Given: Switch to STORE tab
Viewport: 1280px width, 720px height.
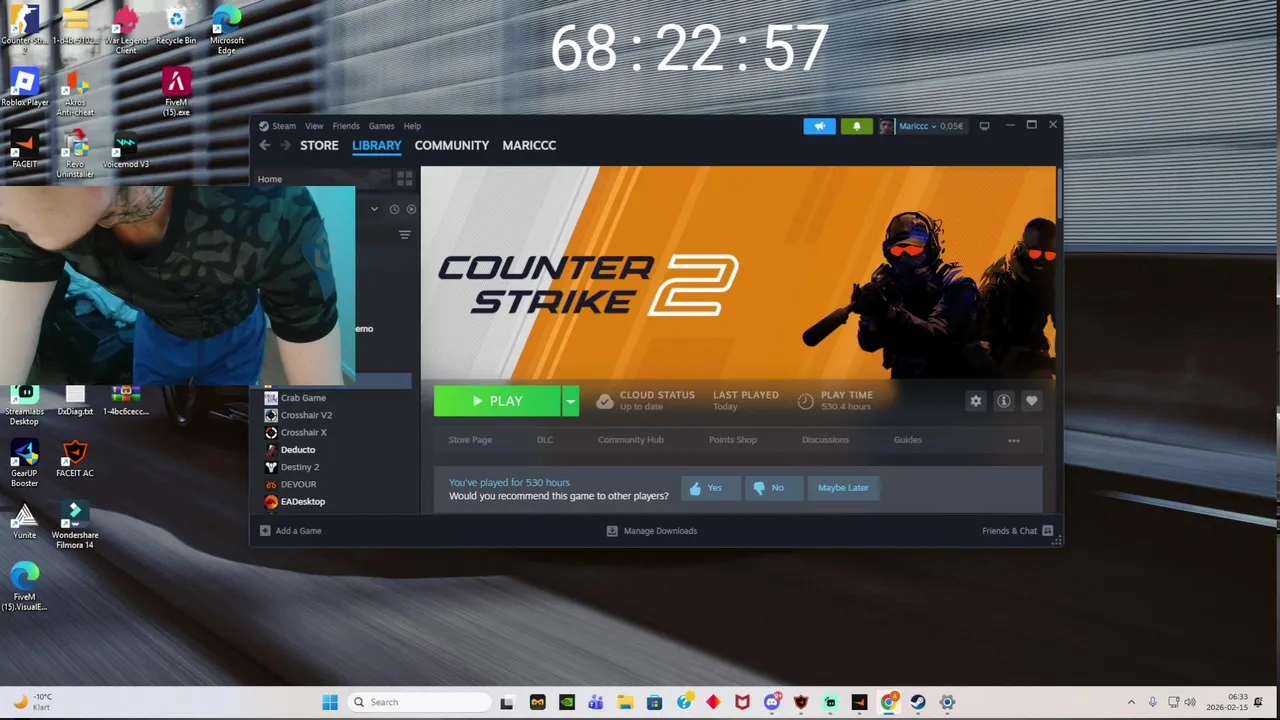Looking at the screenshot, I should pyautogui.click(x=319, y=145).
